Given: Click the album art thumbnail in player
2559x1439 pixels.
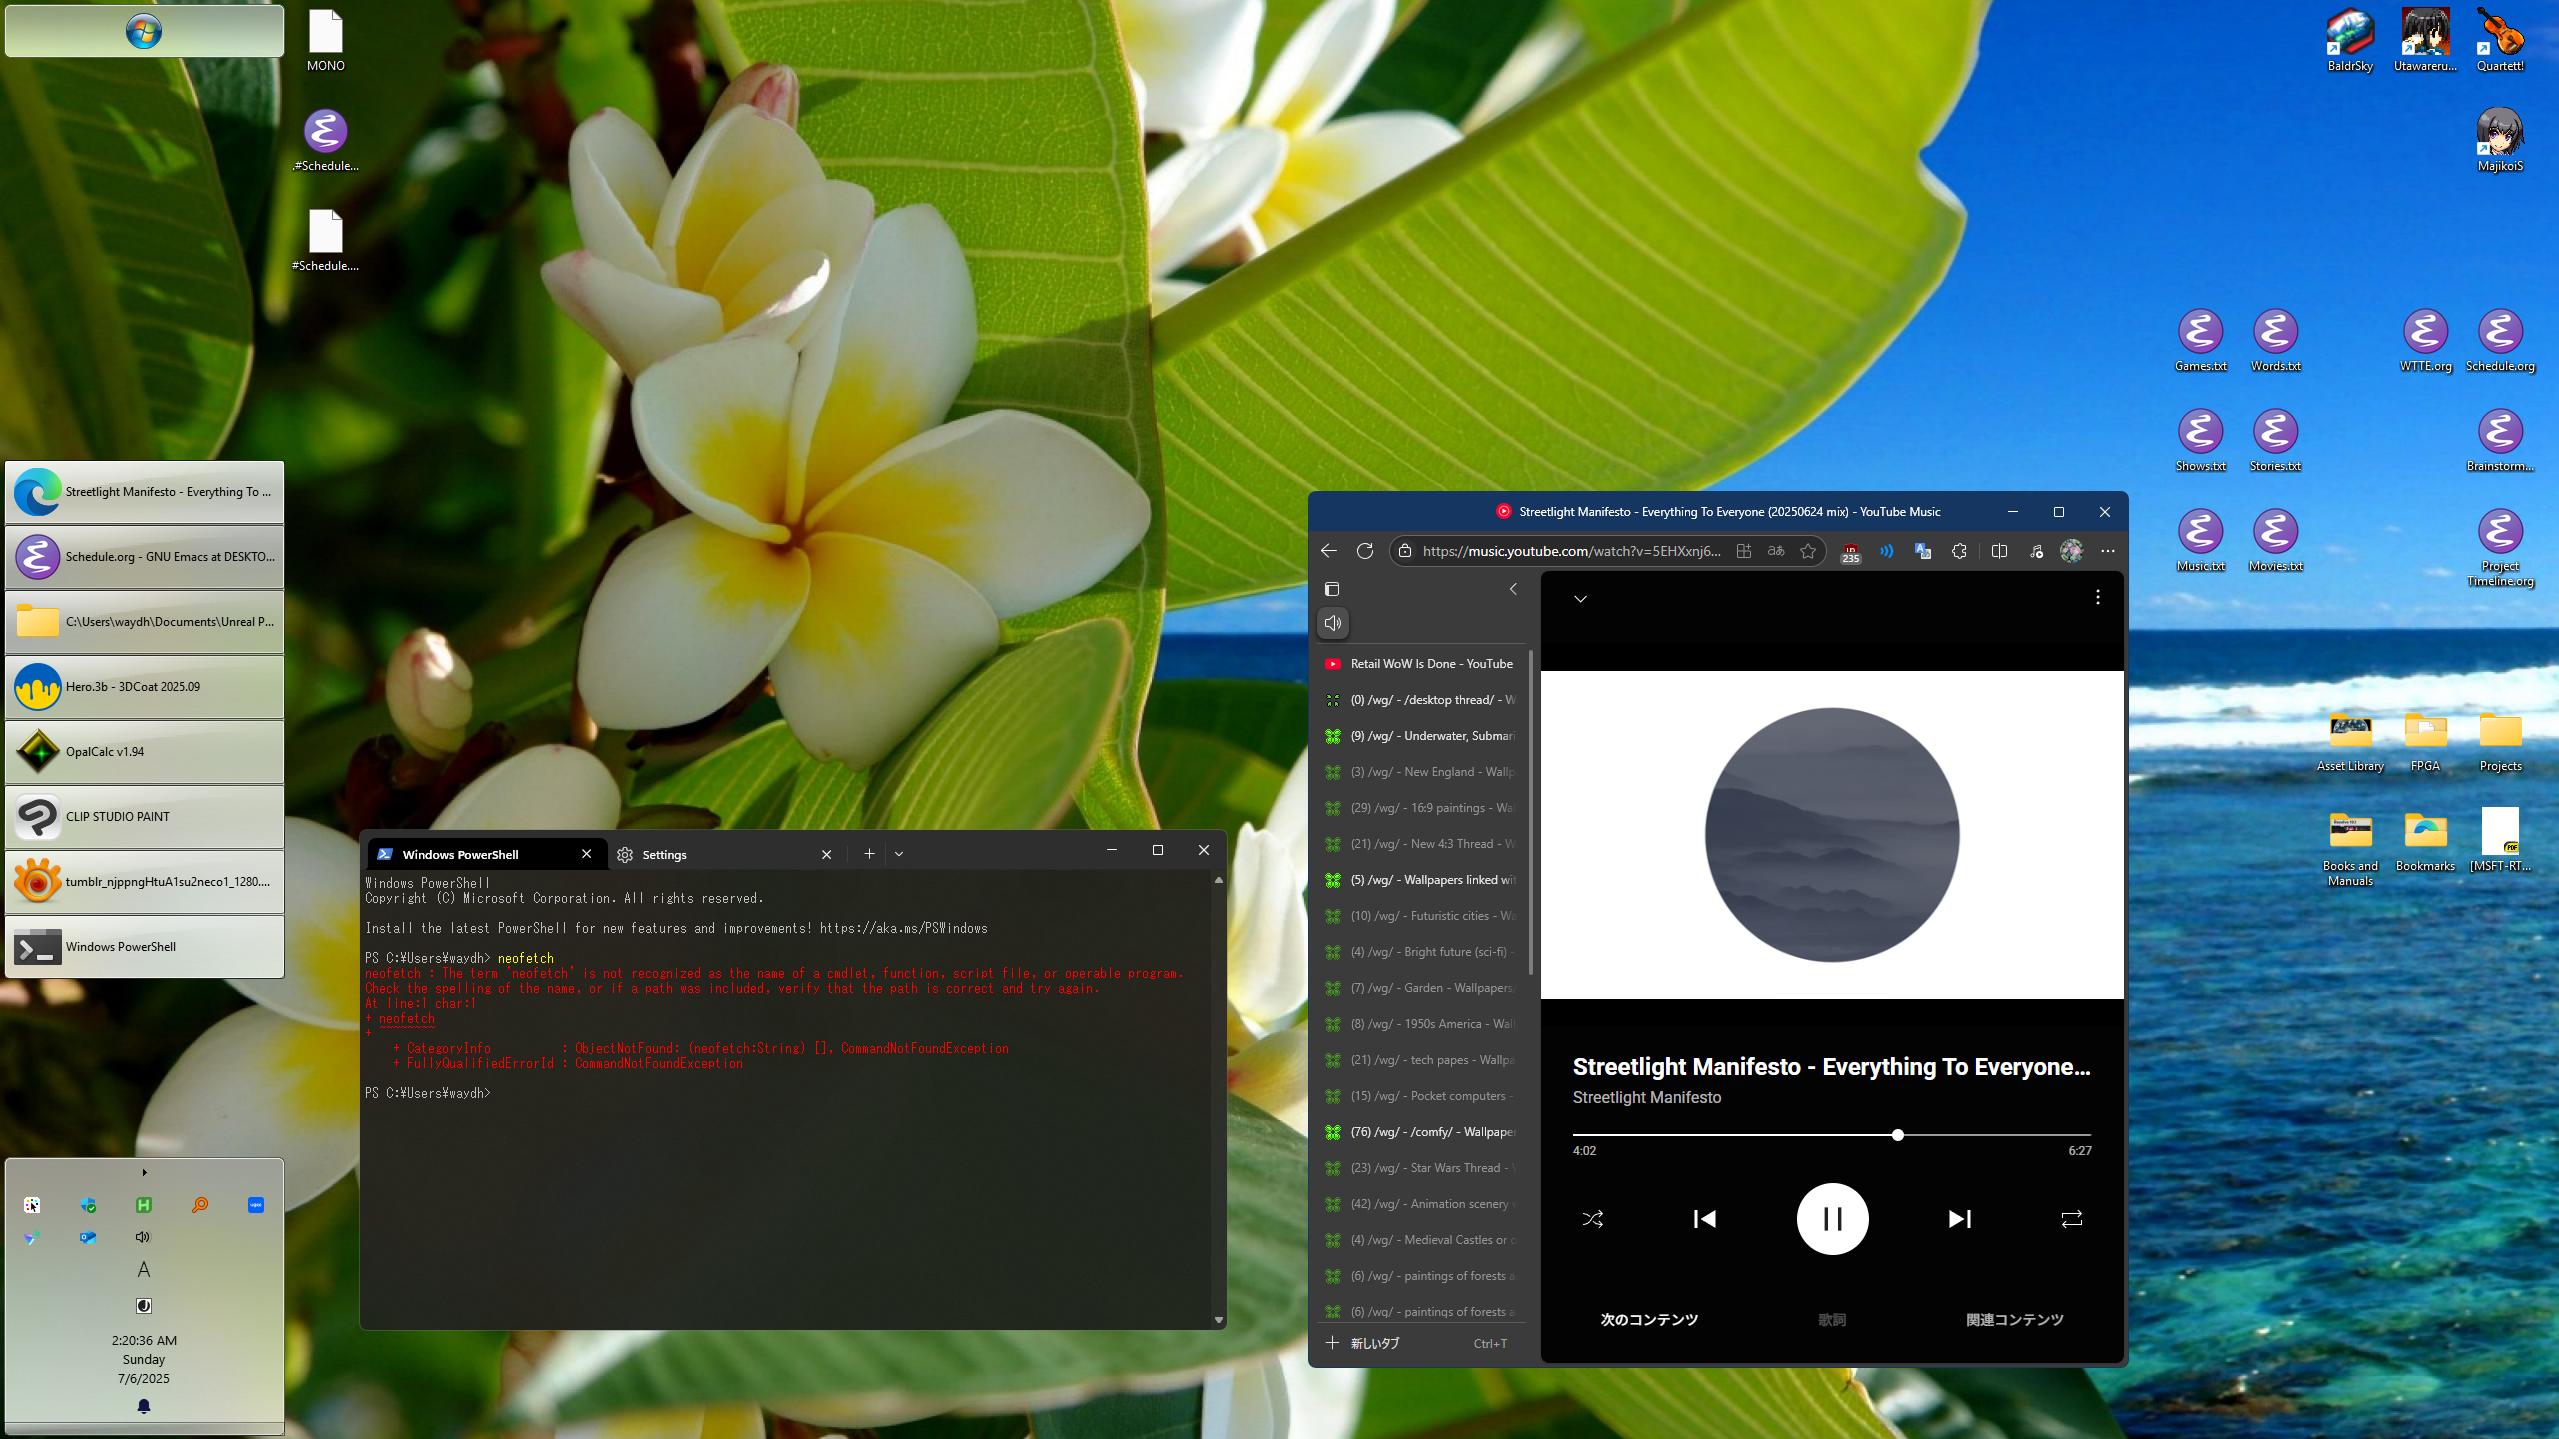Looking at the screenshot, I should pos(1831,835).
